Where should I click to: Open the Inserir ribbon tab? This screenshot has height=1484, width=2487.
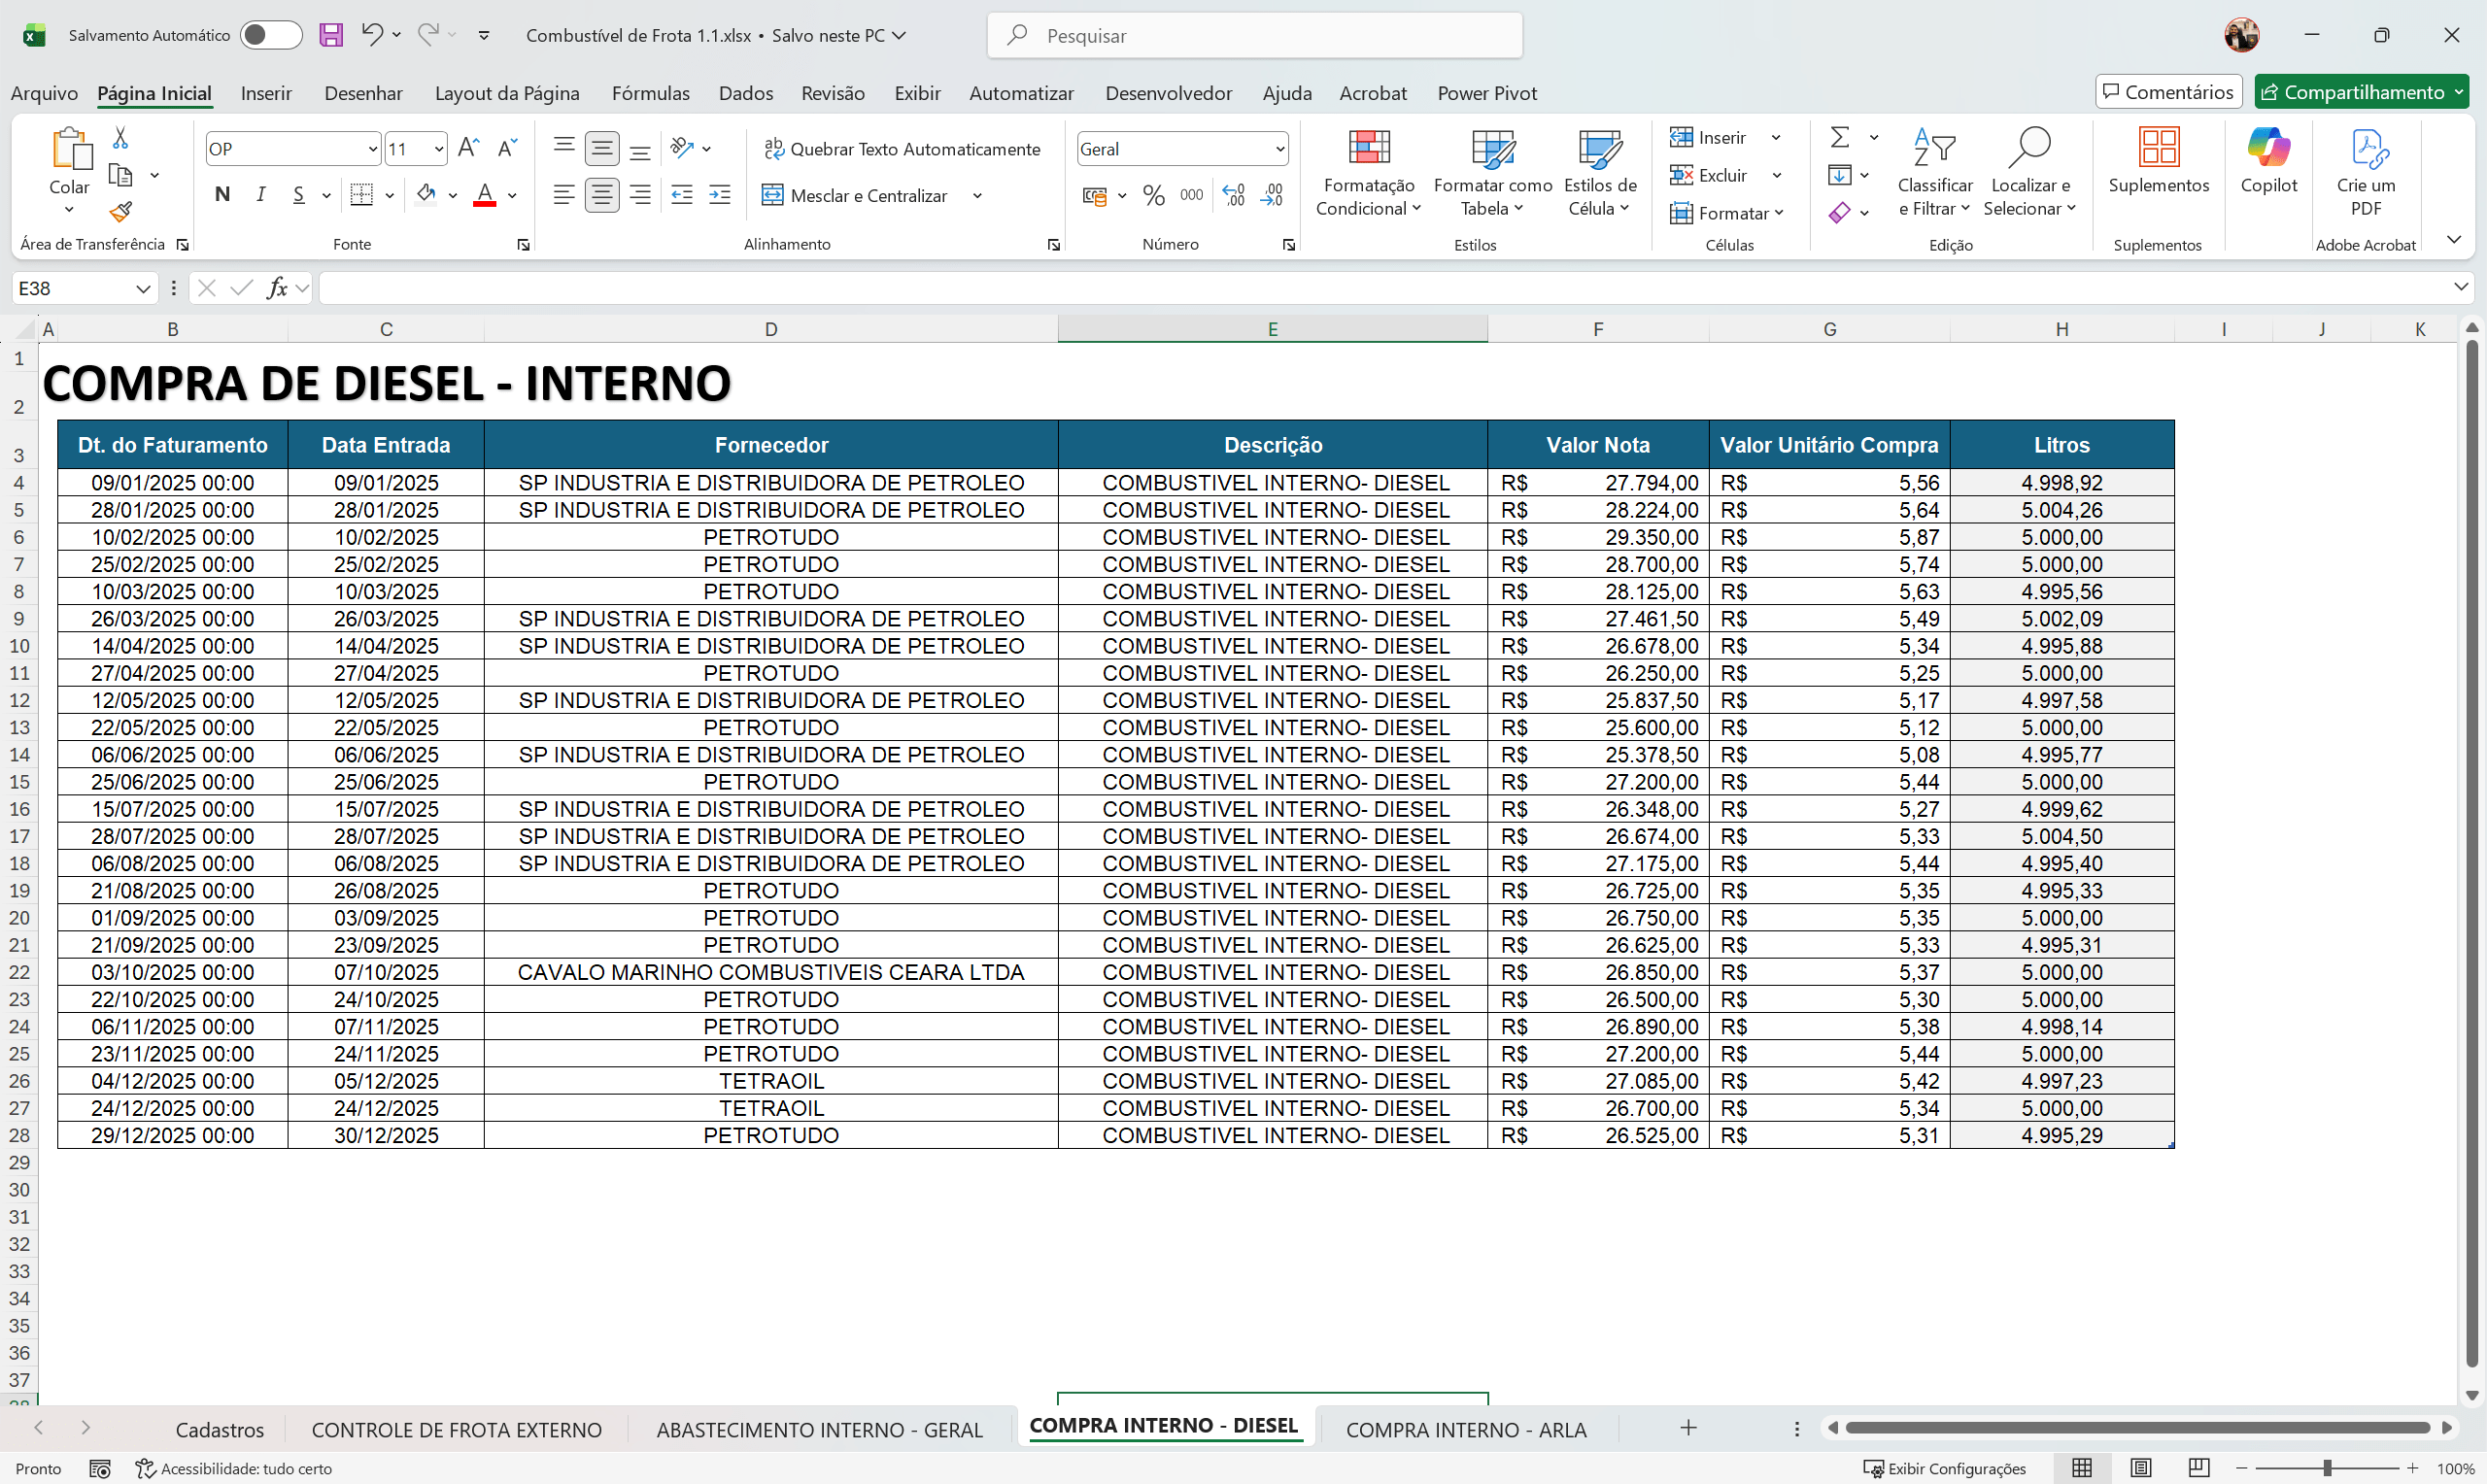tap(265, 92)
